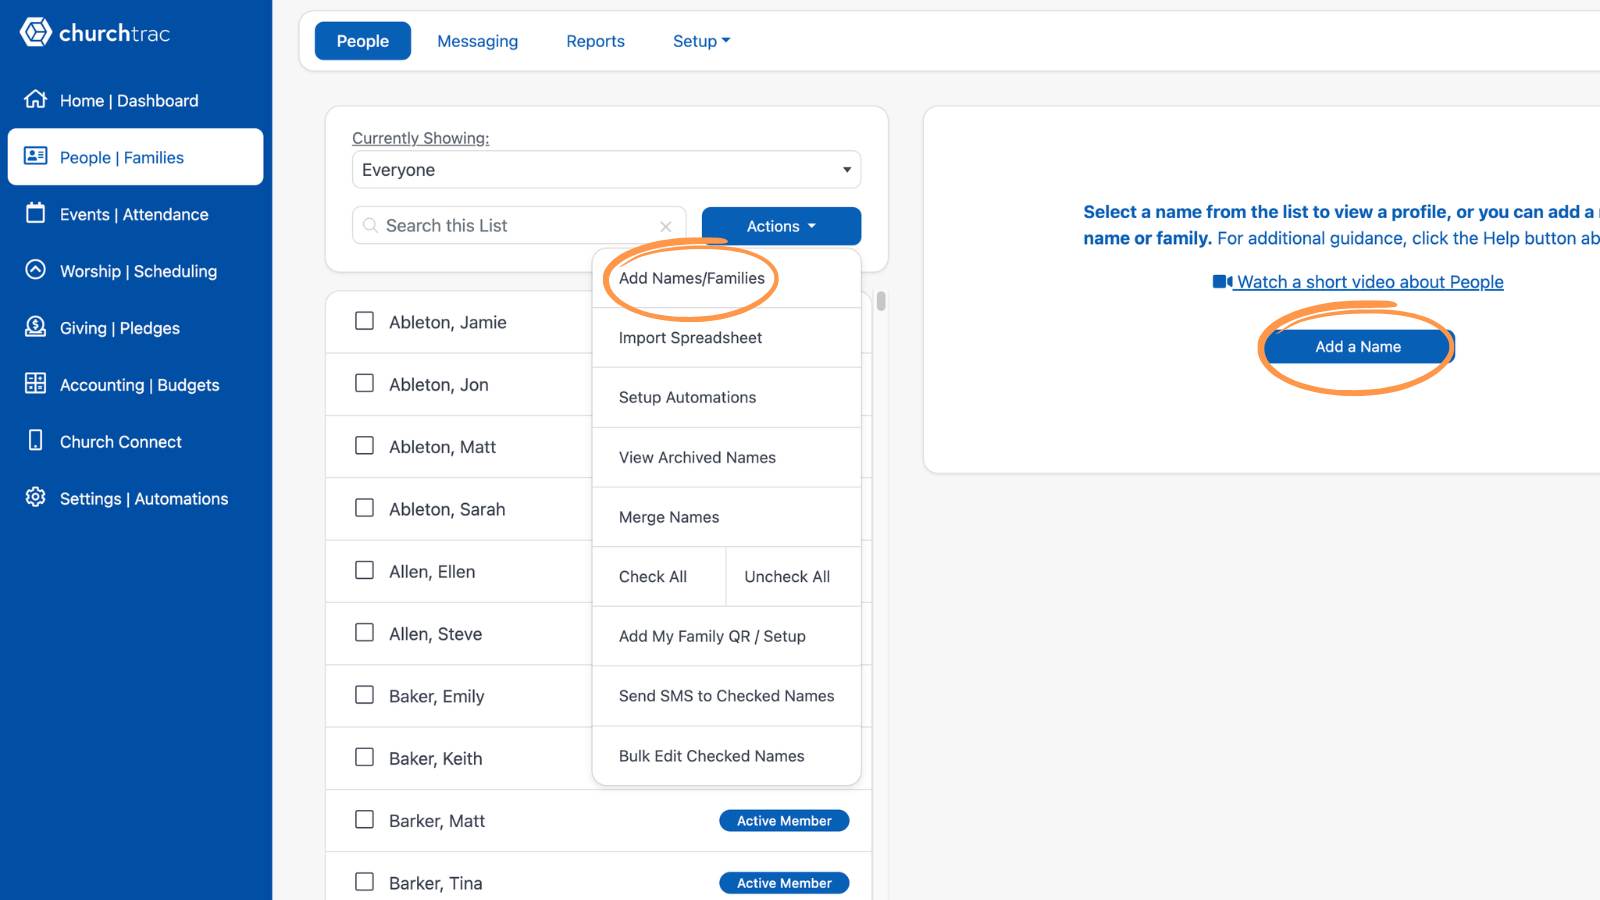Viewport: 1600px width, 900px height.
Task: Click Barker, Matt Active Member badge
Action: [784, 821]
